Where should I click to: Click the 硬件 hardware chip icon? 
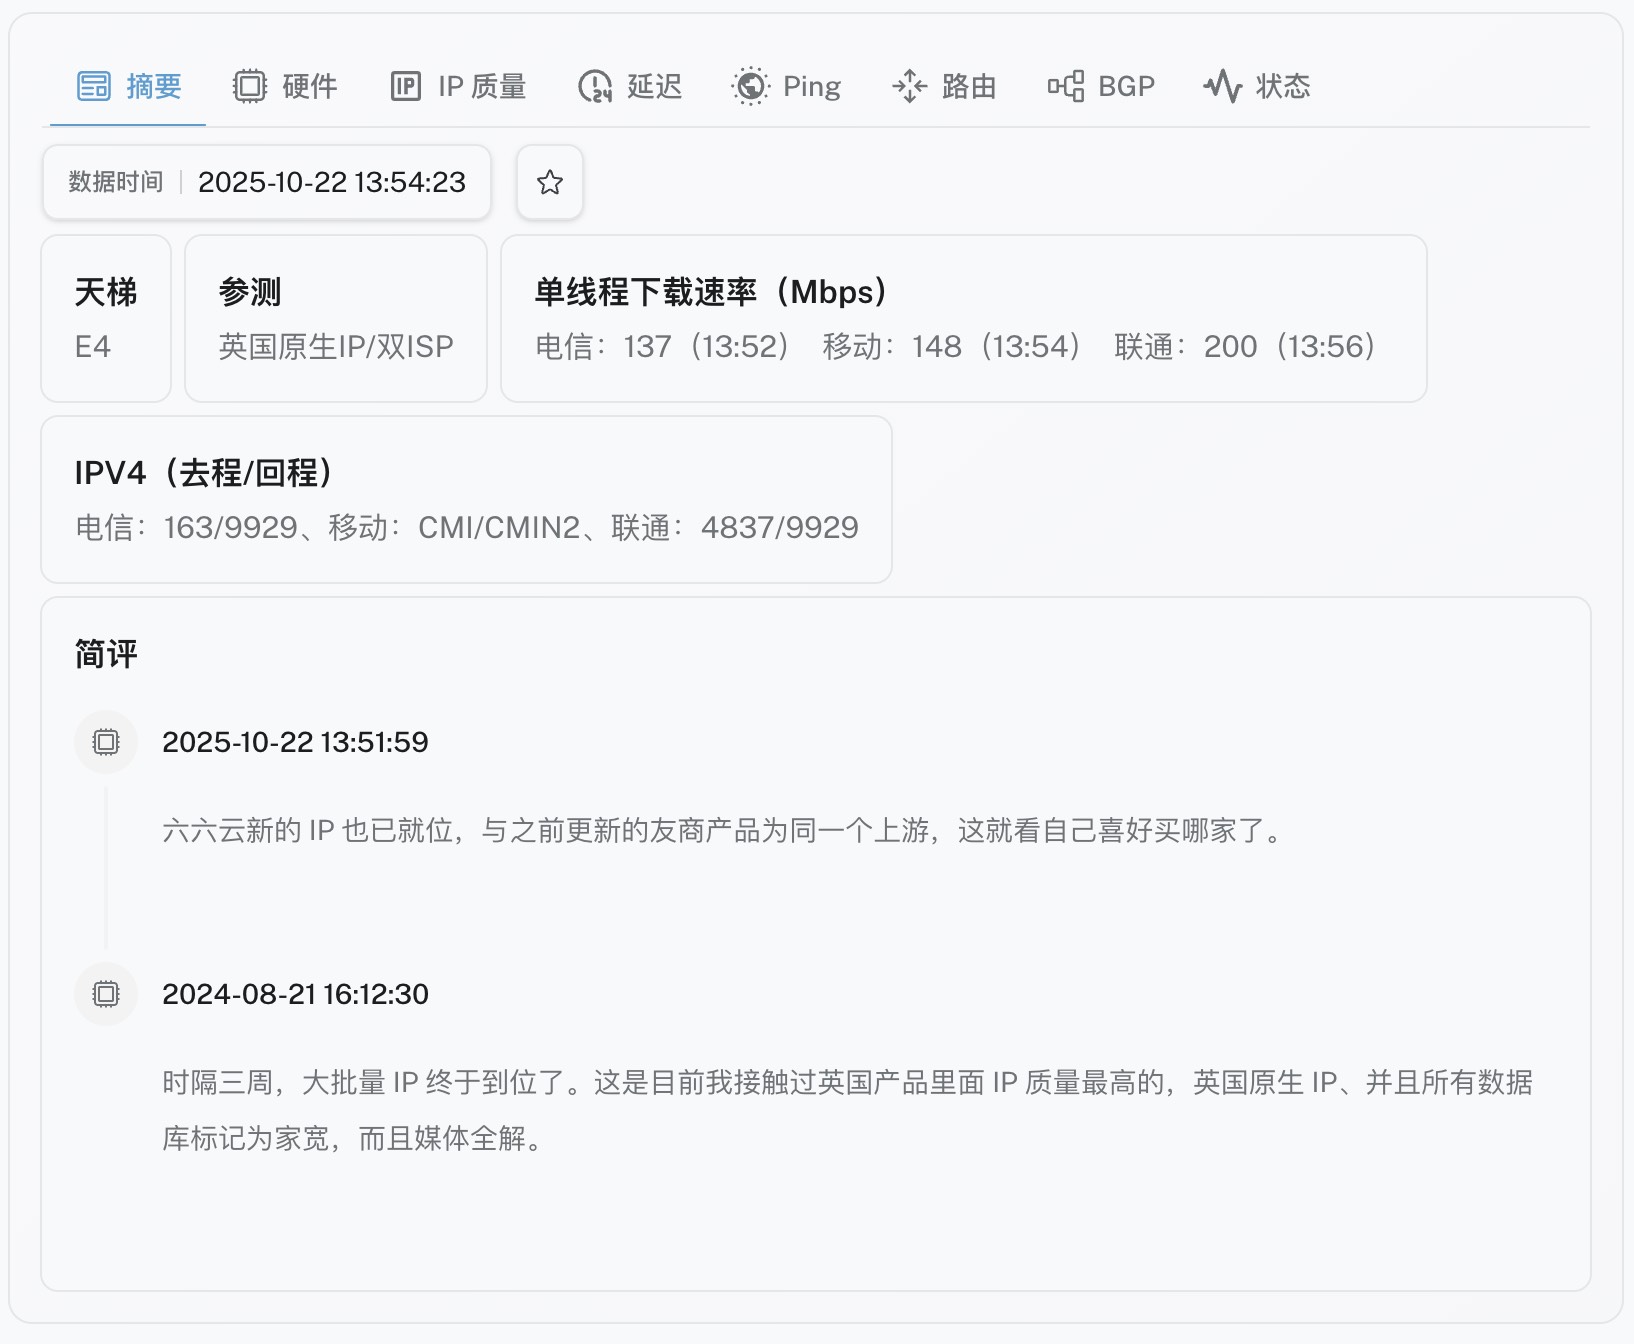point(249,87)
